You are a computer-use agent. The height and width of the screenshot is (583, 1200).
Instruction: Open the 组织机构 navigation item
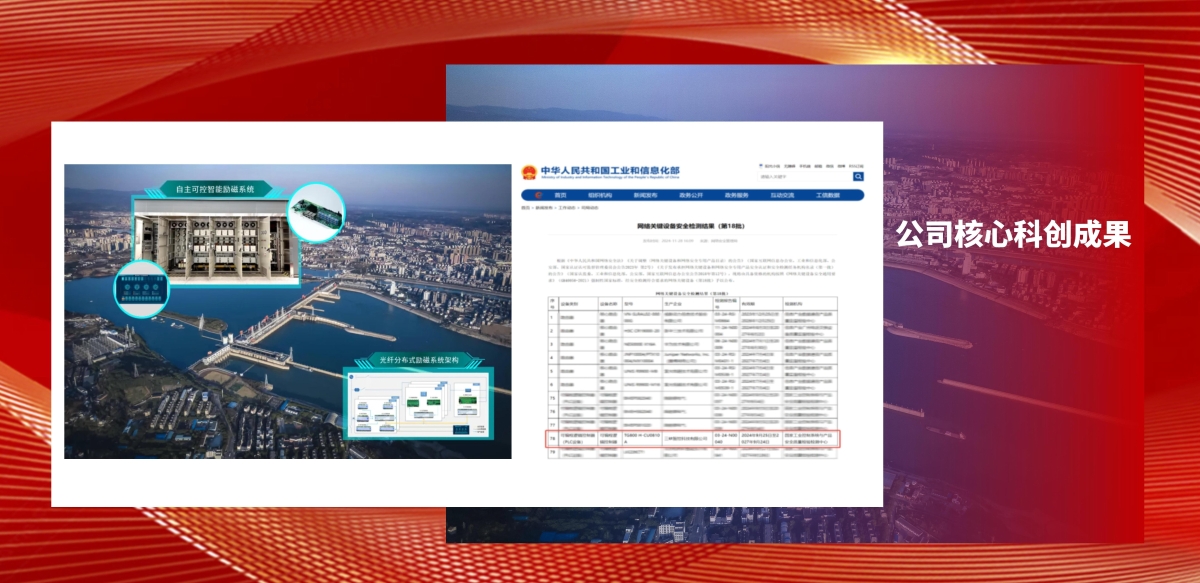(x=600, y=195)
